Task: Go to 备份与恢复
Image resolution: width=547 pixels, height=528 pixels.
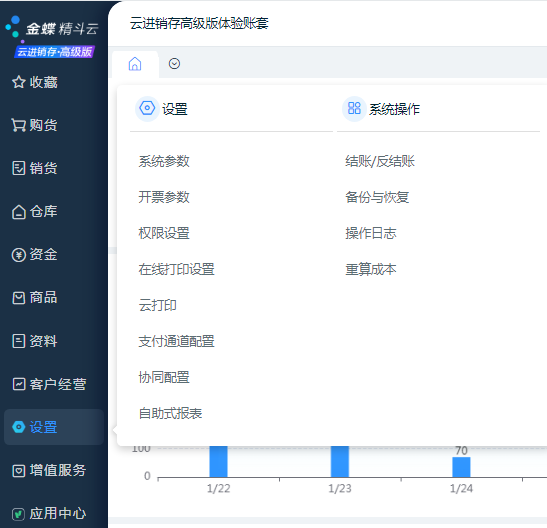Action: tap(377, 197)
